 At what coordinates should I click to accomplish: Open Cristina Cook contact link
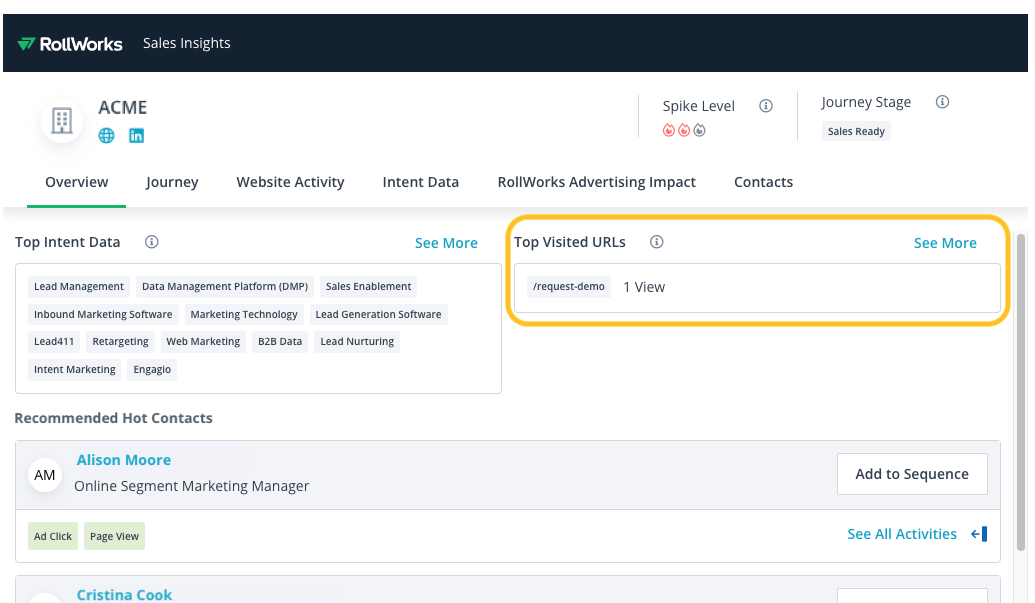tap(124, 594)
